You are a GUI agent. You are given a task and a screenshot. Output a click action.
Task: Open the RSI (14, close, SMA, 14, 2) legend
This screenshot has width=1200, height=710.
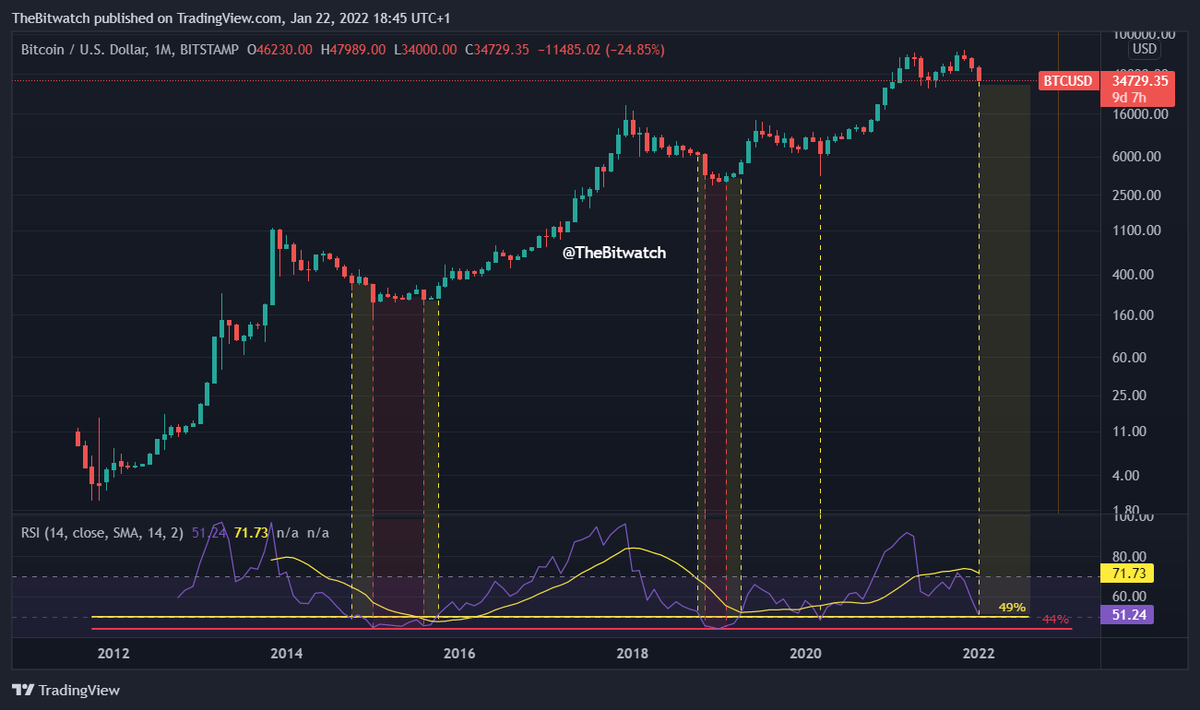tap(102, 533)
